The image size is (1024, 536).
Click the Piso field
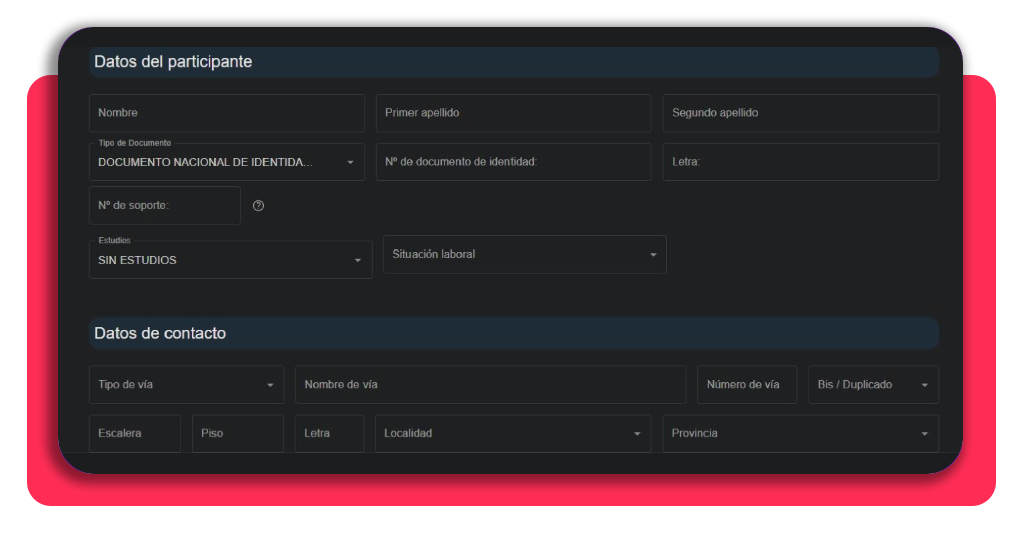point(238,434)
